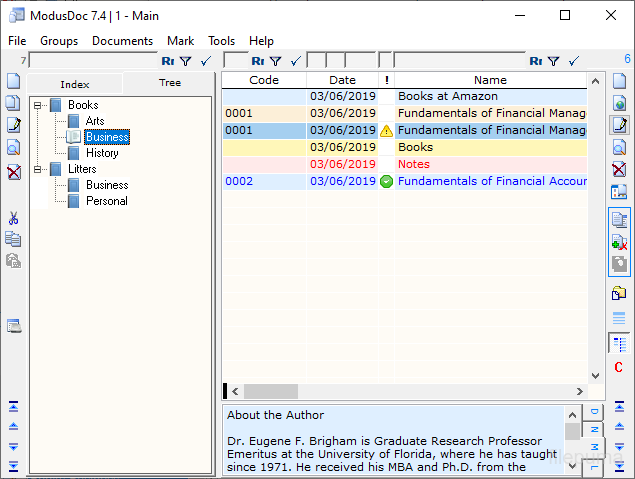Open the Documents menu
The height and width of the screenshot is (479, 635).
122,41
